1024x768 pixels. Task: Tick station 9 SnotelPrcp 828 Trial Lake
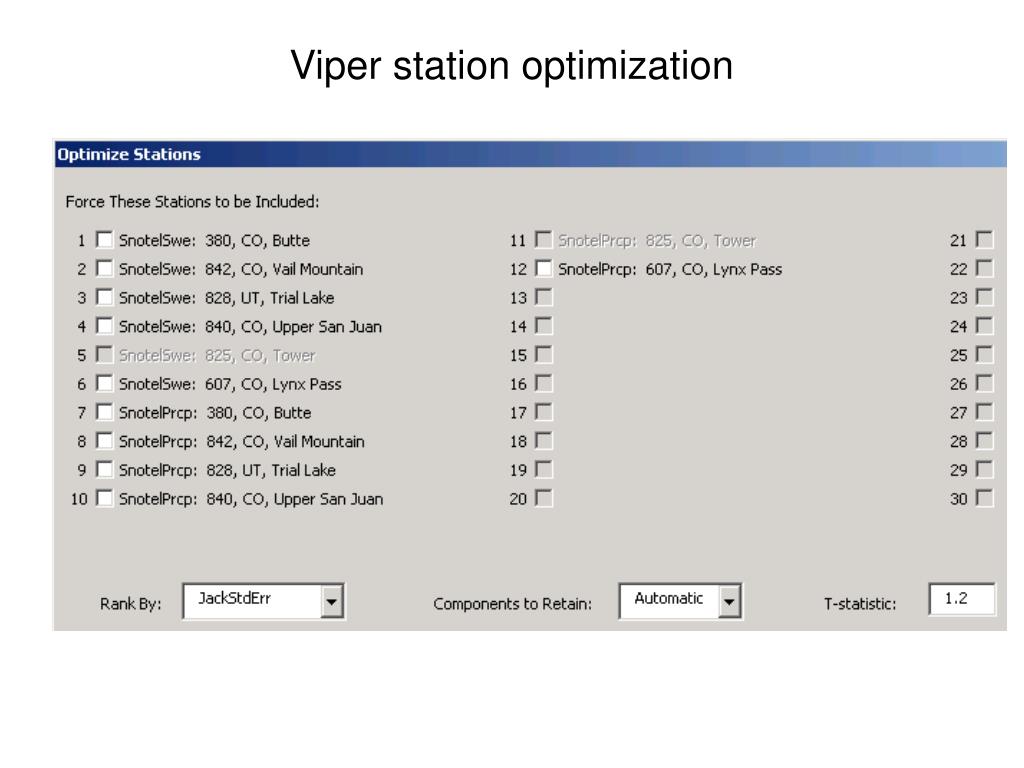pos(104,470)
